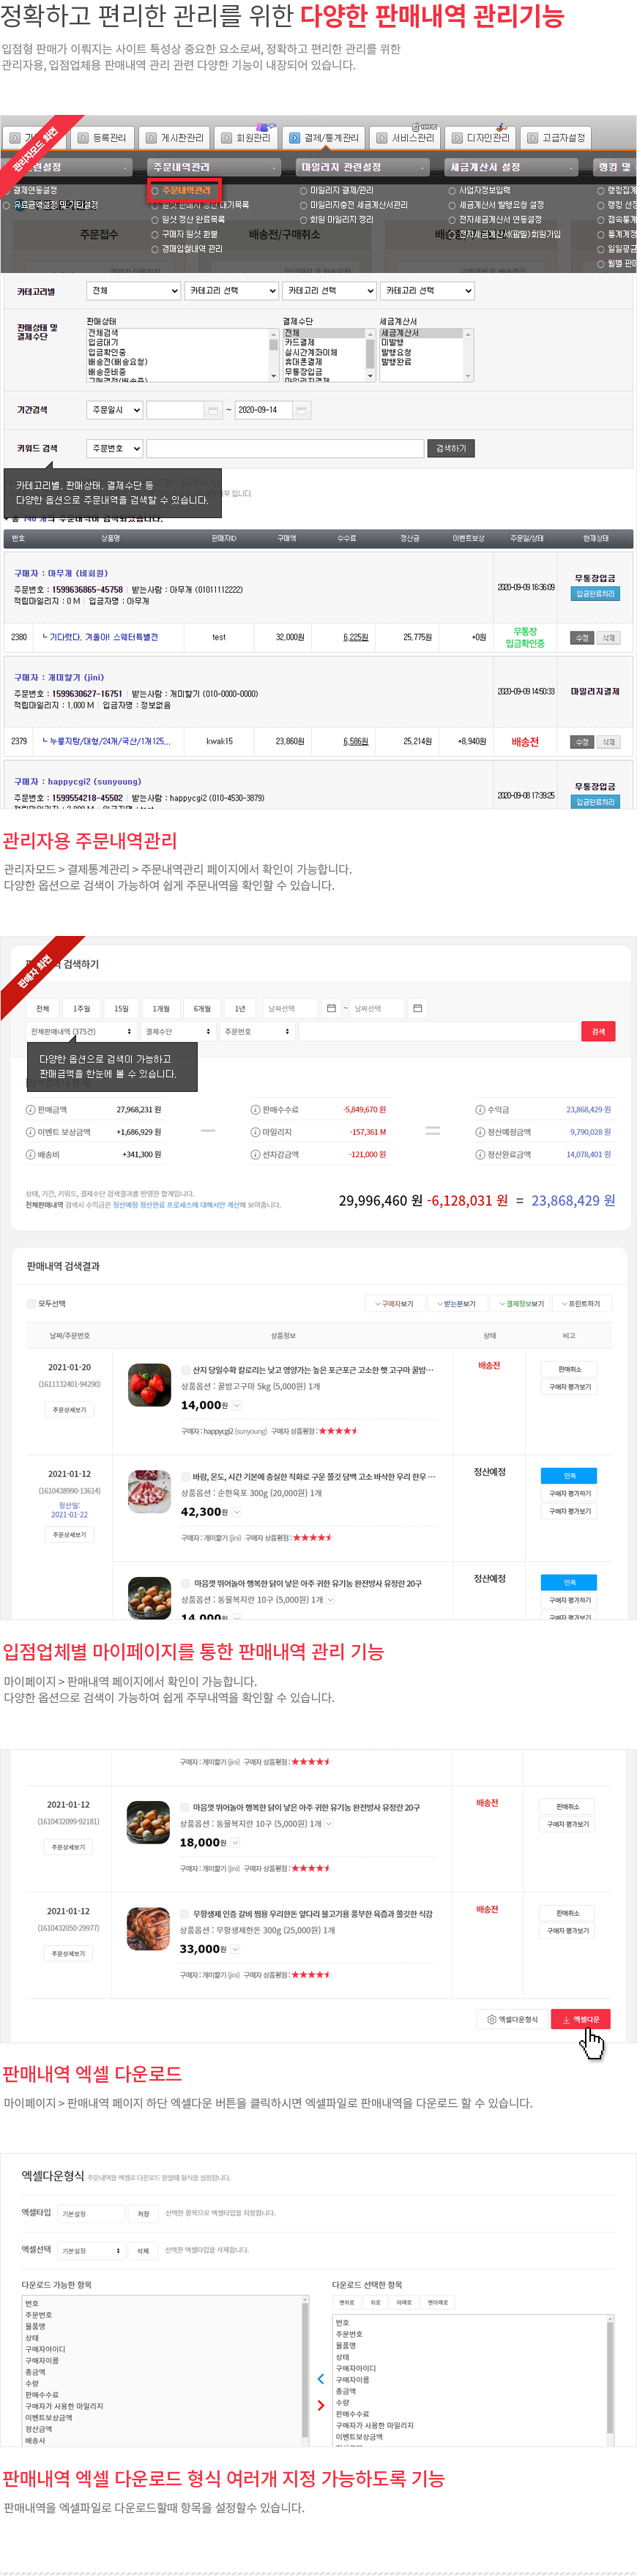Screen dimensions: 637x2576
Task: Select the 결제/통계관리 tab
Action: tap(323, 138)
